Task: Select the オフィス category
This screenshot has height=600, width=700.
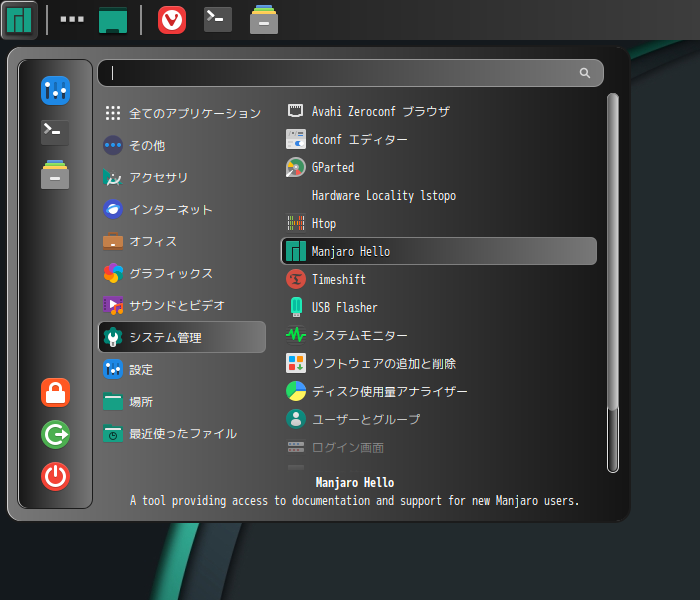Action: (182, 242)
